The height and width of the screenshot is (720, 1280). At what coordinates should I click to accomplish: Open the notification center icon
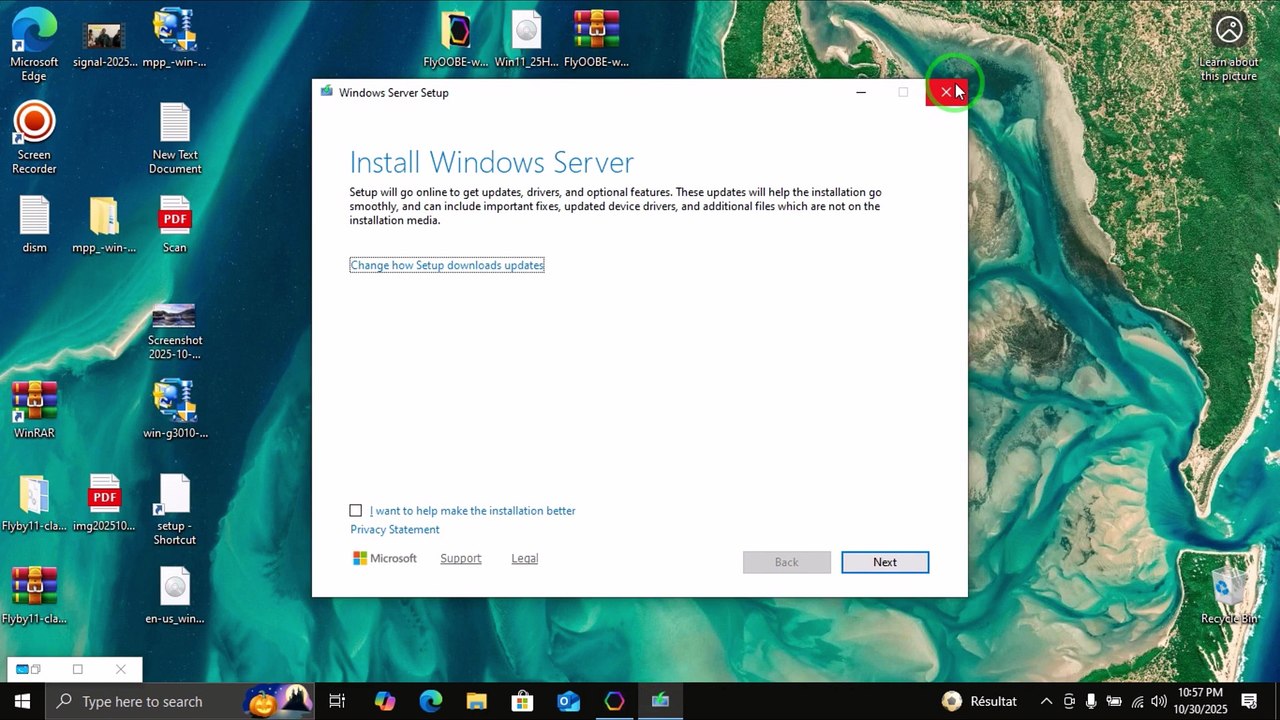coord(1249,701)
